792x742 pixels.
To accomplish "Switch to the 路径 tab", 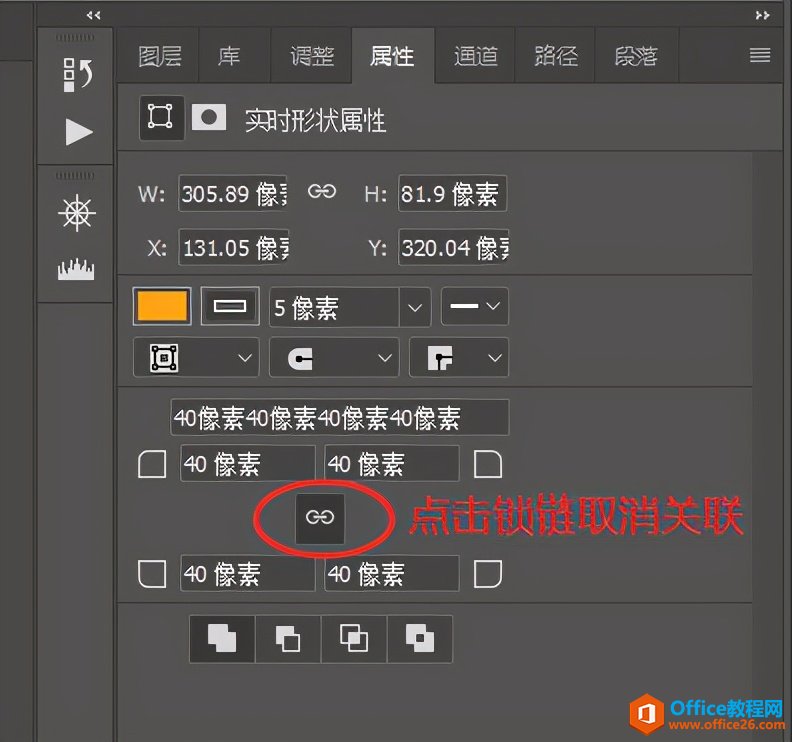I will (556, 56).
